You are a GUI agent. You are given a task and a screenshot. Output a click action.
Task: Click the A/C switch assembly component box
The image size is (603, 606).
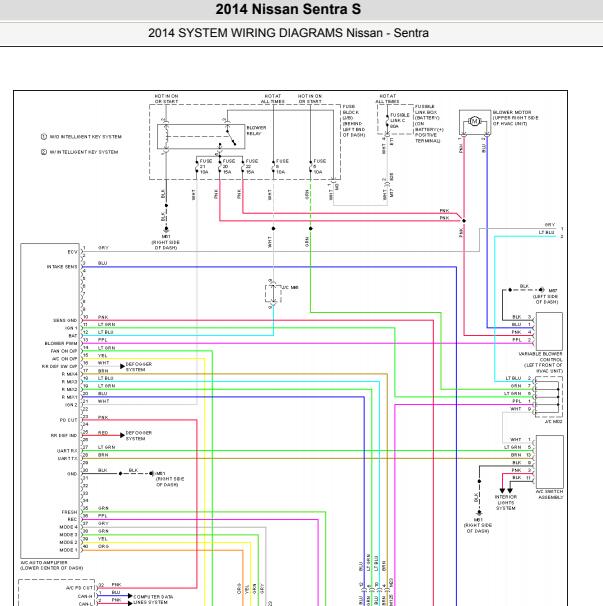(550, 462)
